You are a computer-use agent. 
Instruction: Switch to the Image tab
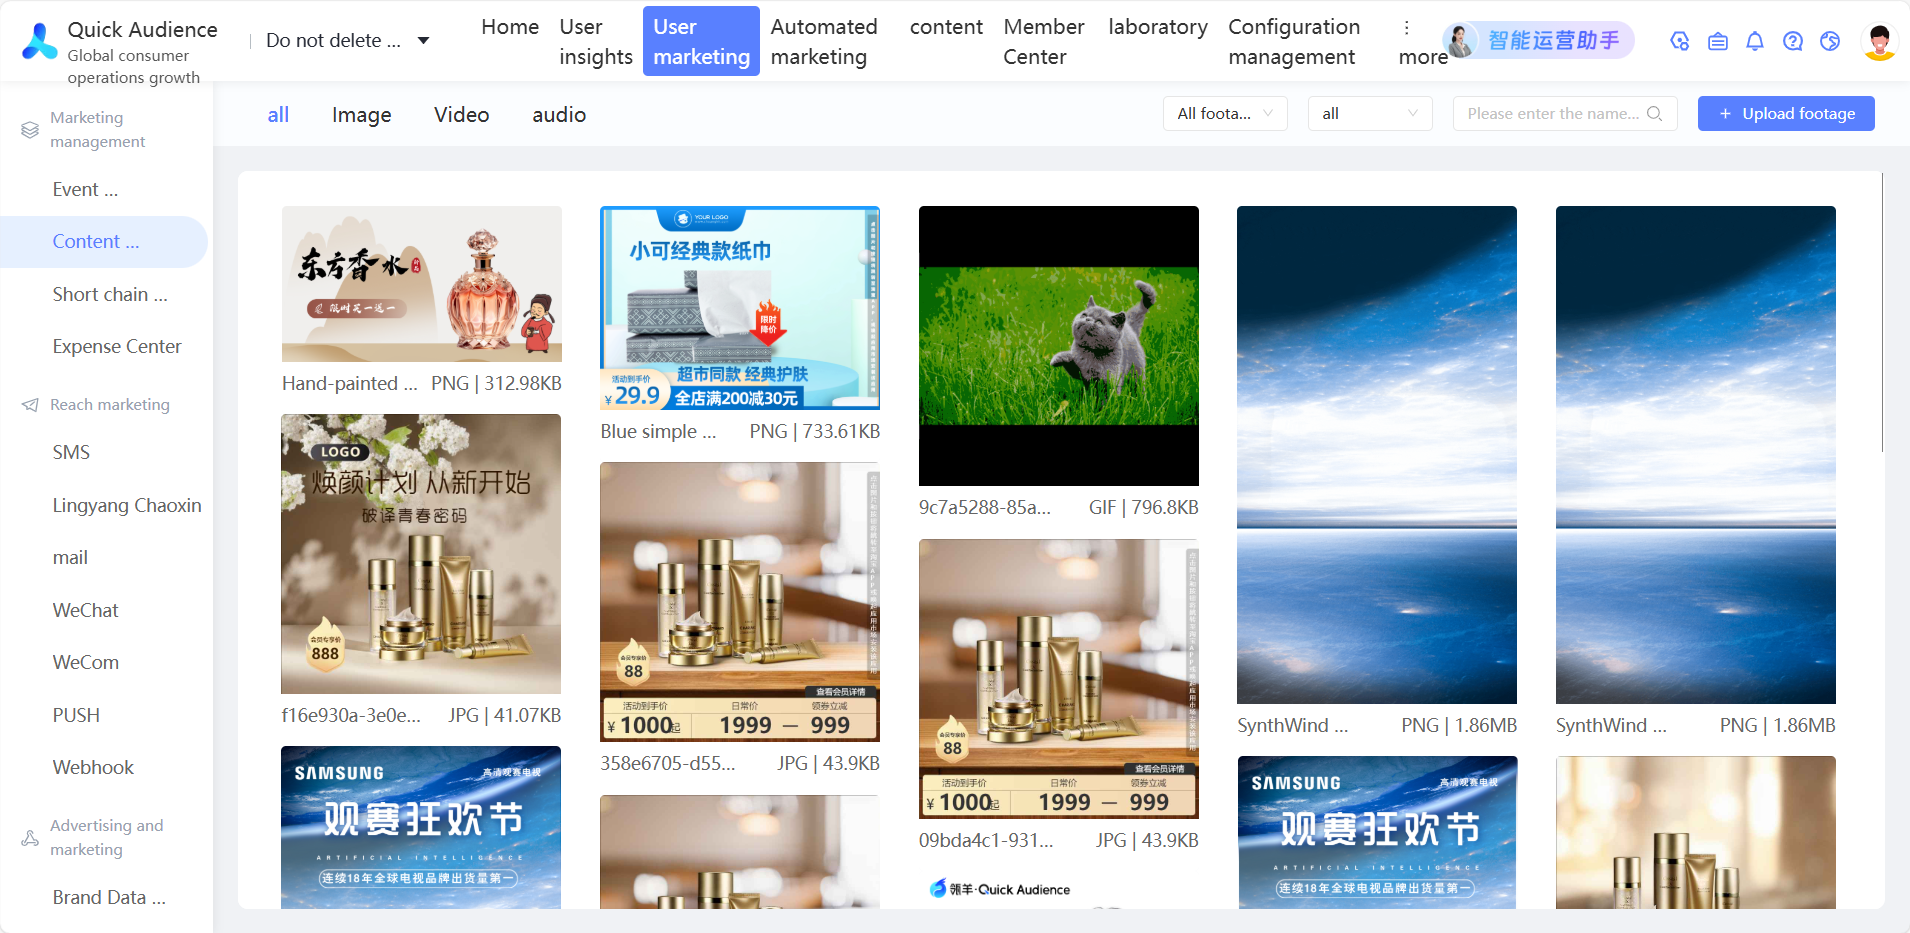click(361, 115)
